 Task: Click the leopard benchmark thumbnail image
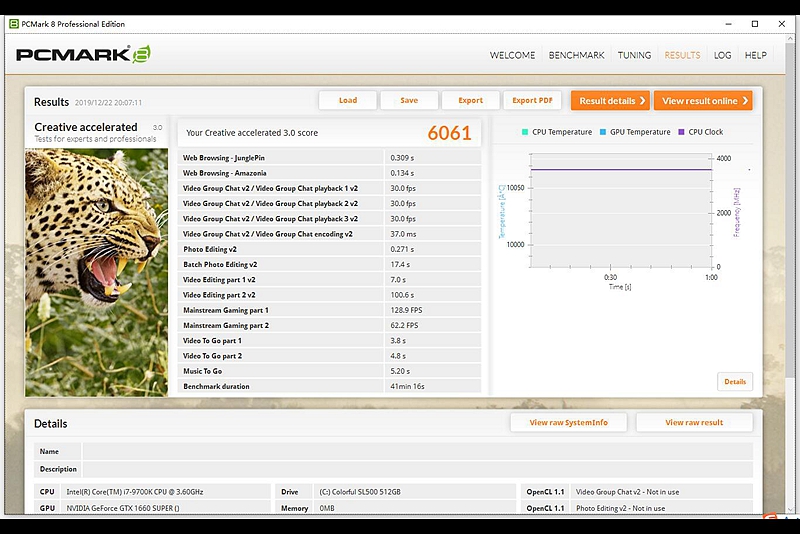(x=96, y=270)
